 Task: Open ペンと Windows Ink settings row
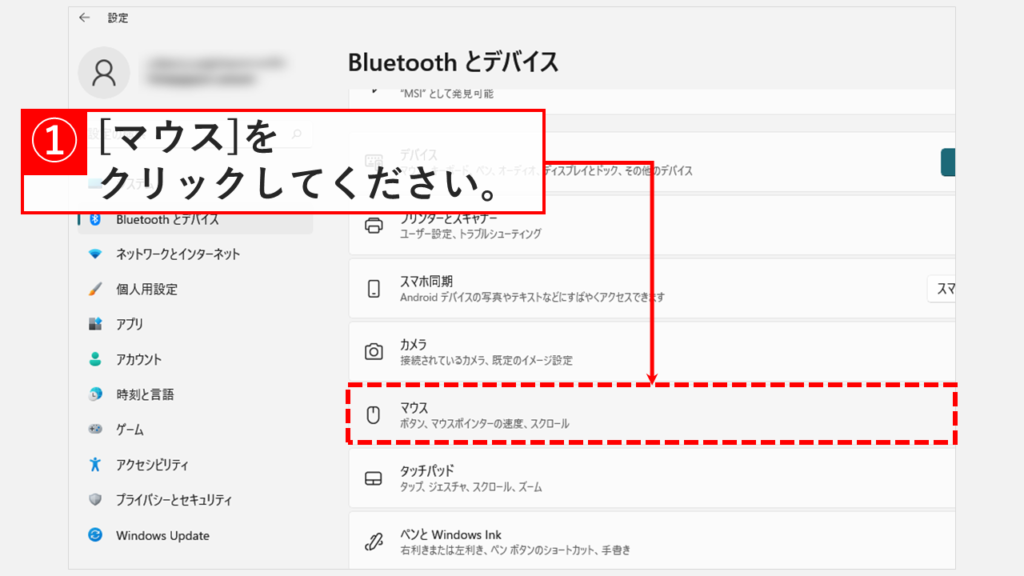click(x=652, y=541)
